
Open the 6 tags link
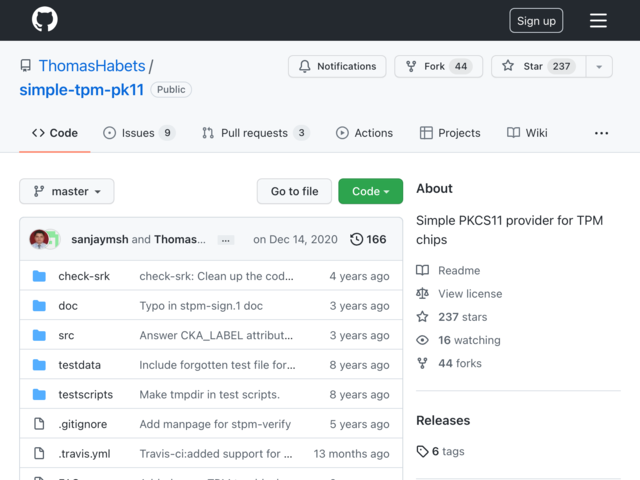point(448,451)
